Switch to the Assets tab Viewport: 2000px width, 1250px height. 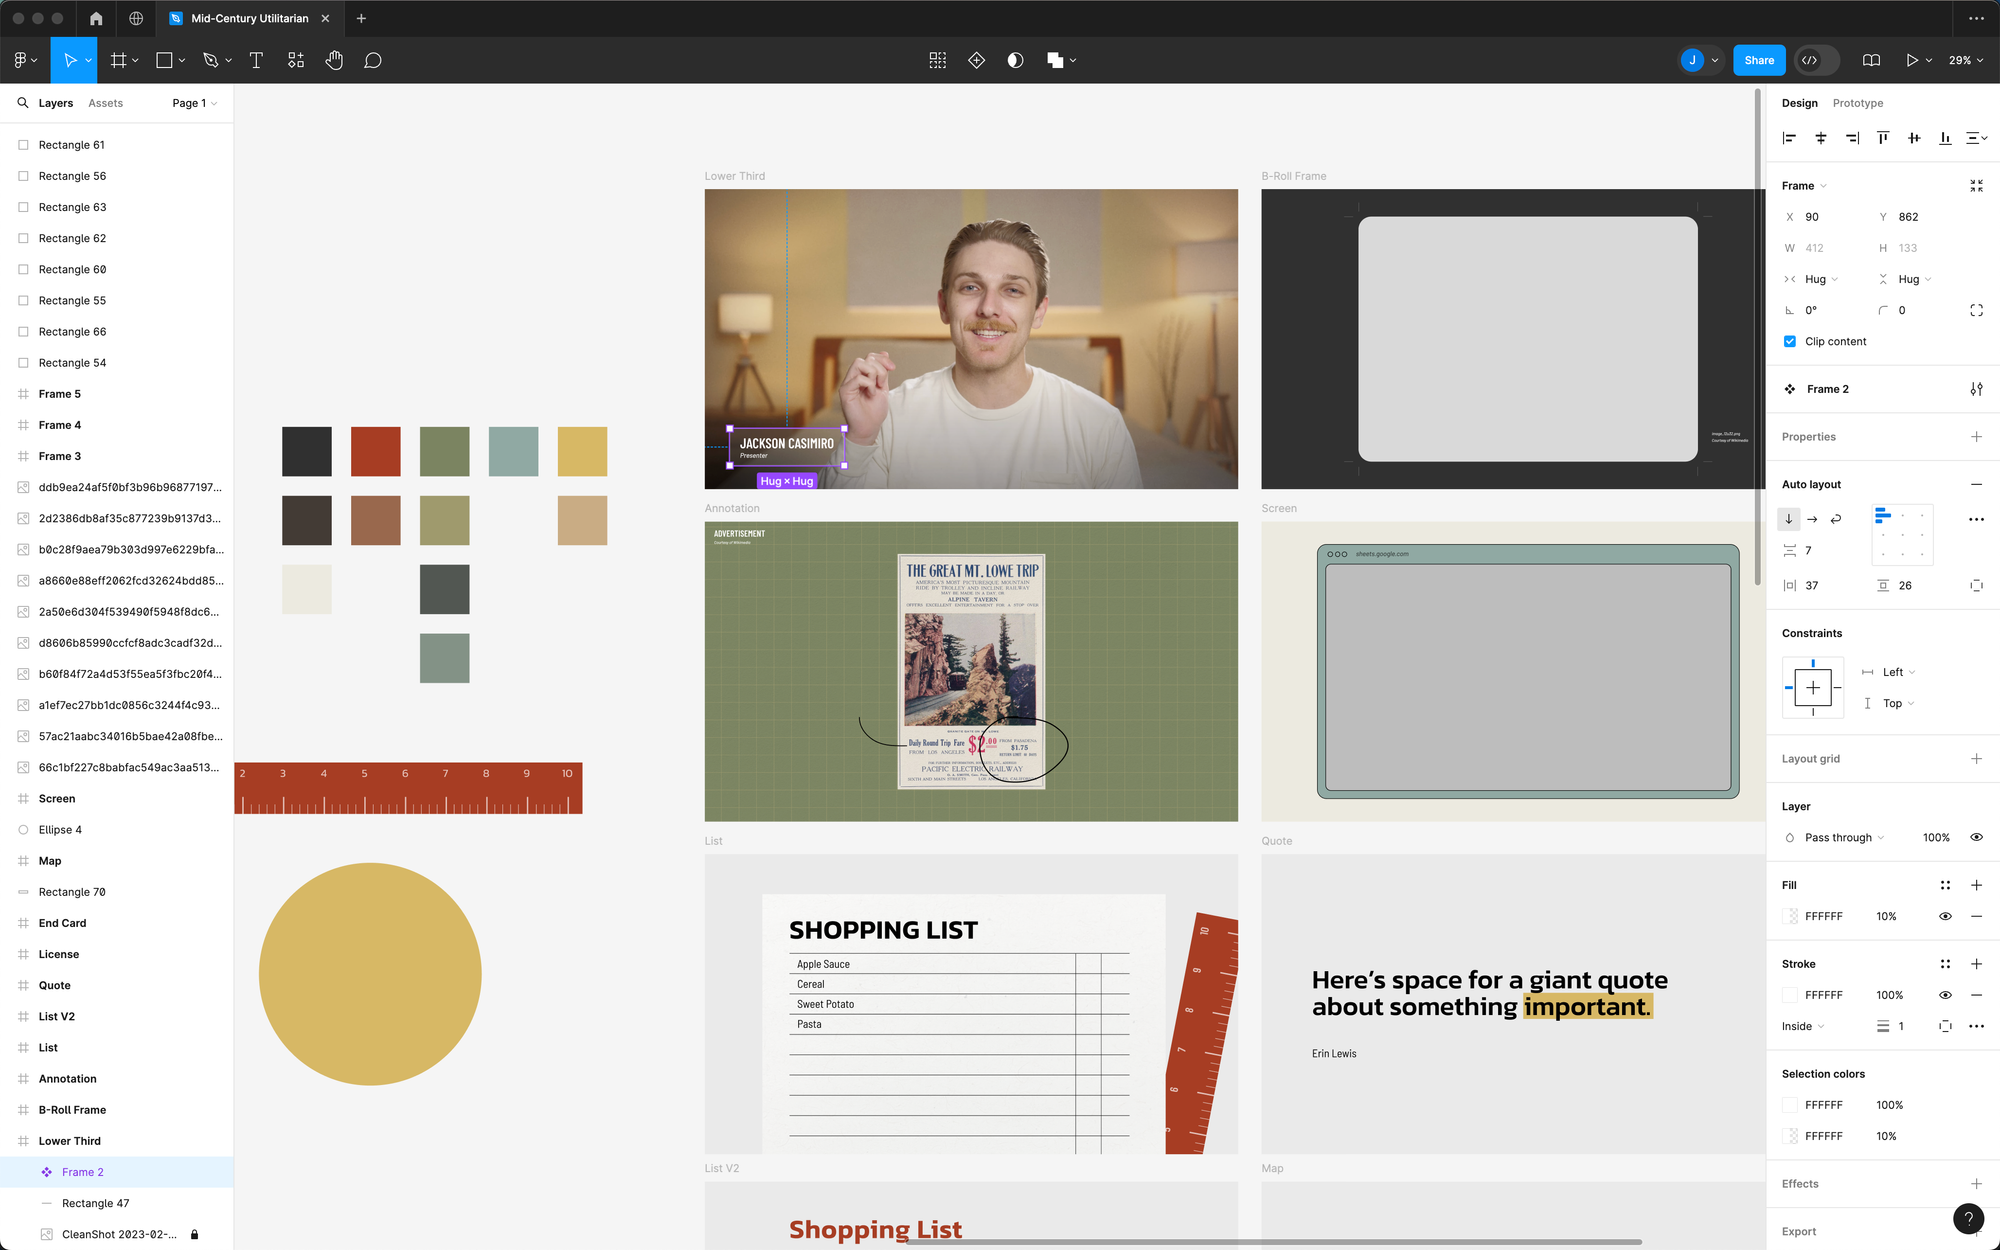105,103
